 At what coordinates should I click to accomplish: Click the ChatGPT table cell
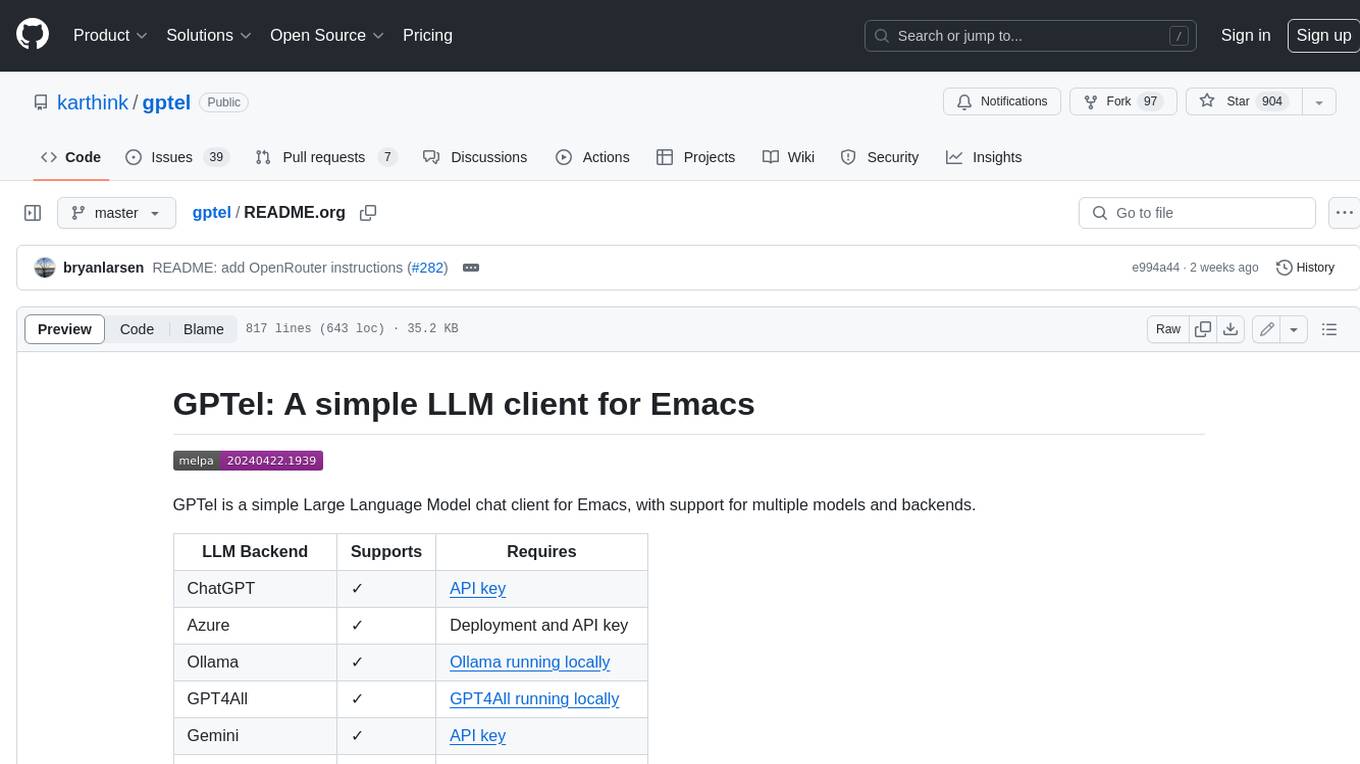tap(255, 588)
